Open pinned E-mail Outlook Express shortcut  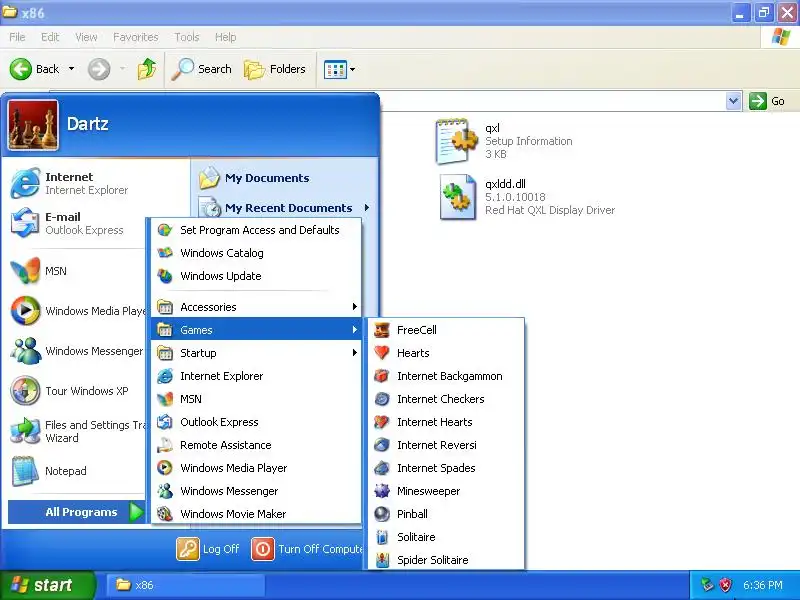[77, 223]
